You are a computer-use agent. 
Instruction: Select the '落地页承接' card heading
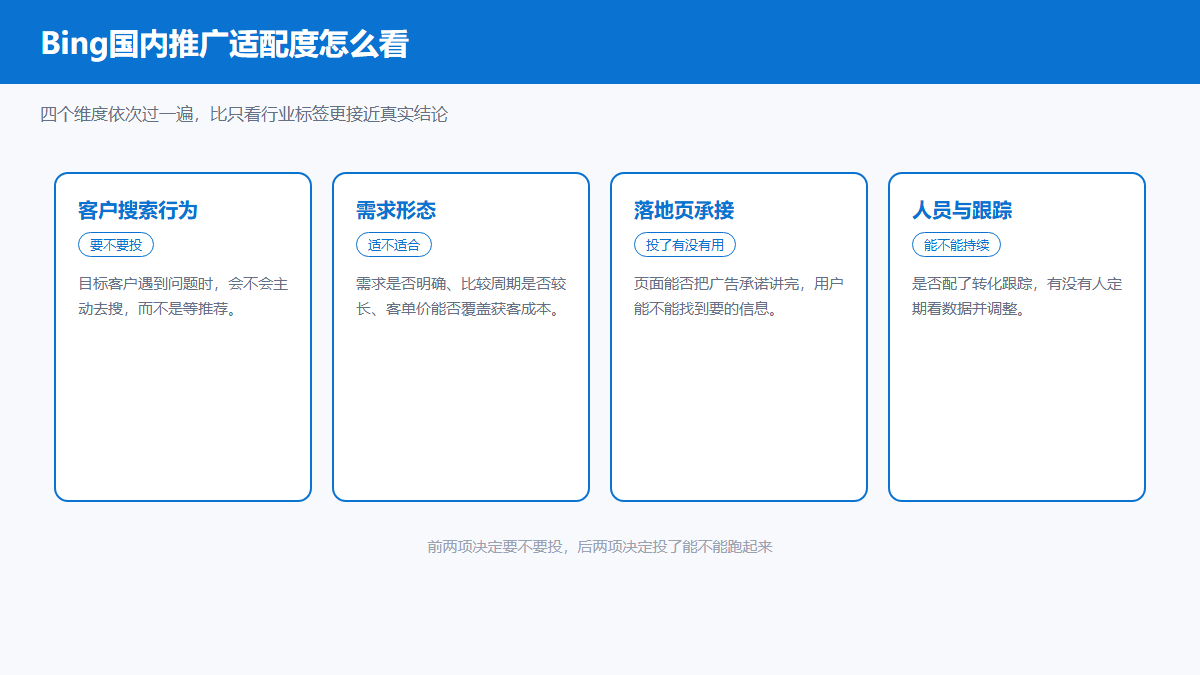(684, 210)
